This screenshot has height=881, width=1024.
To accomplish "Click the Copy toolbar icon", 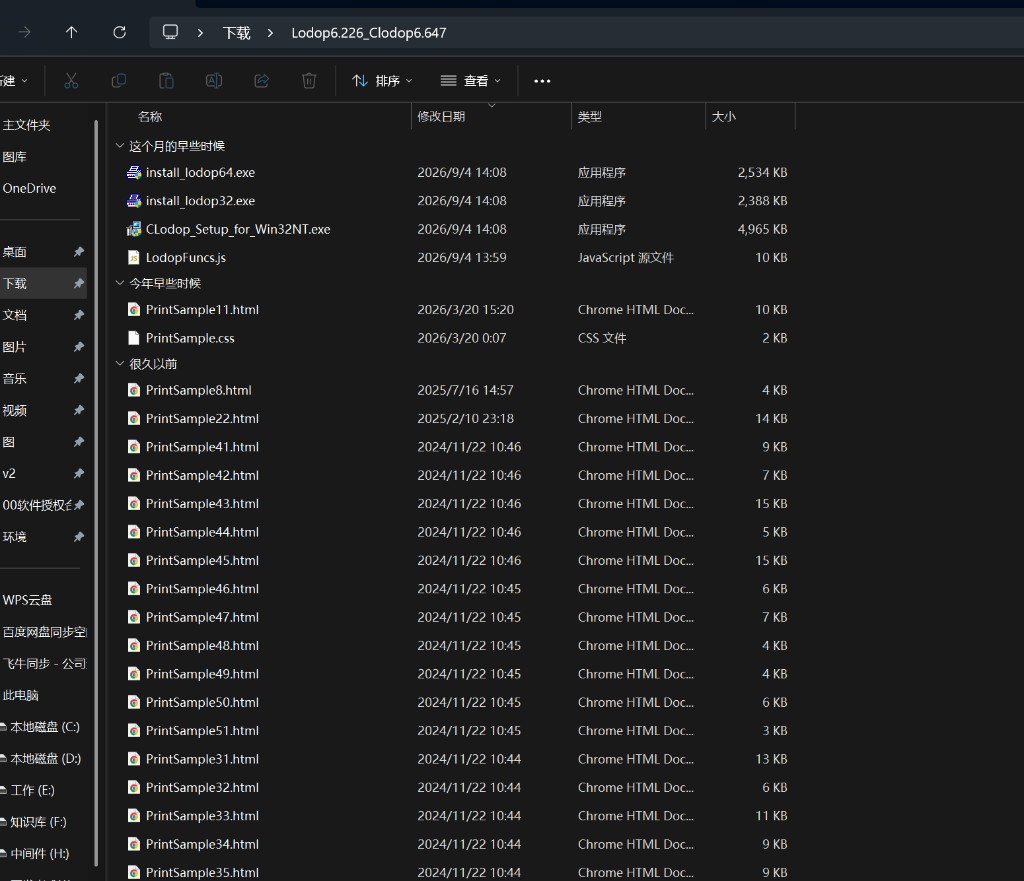I will [x=119, y=80].
